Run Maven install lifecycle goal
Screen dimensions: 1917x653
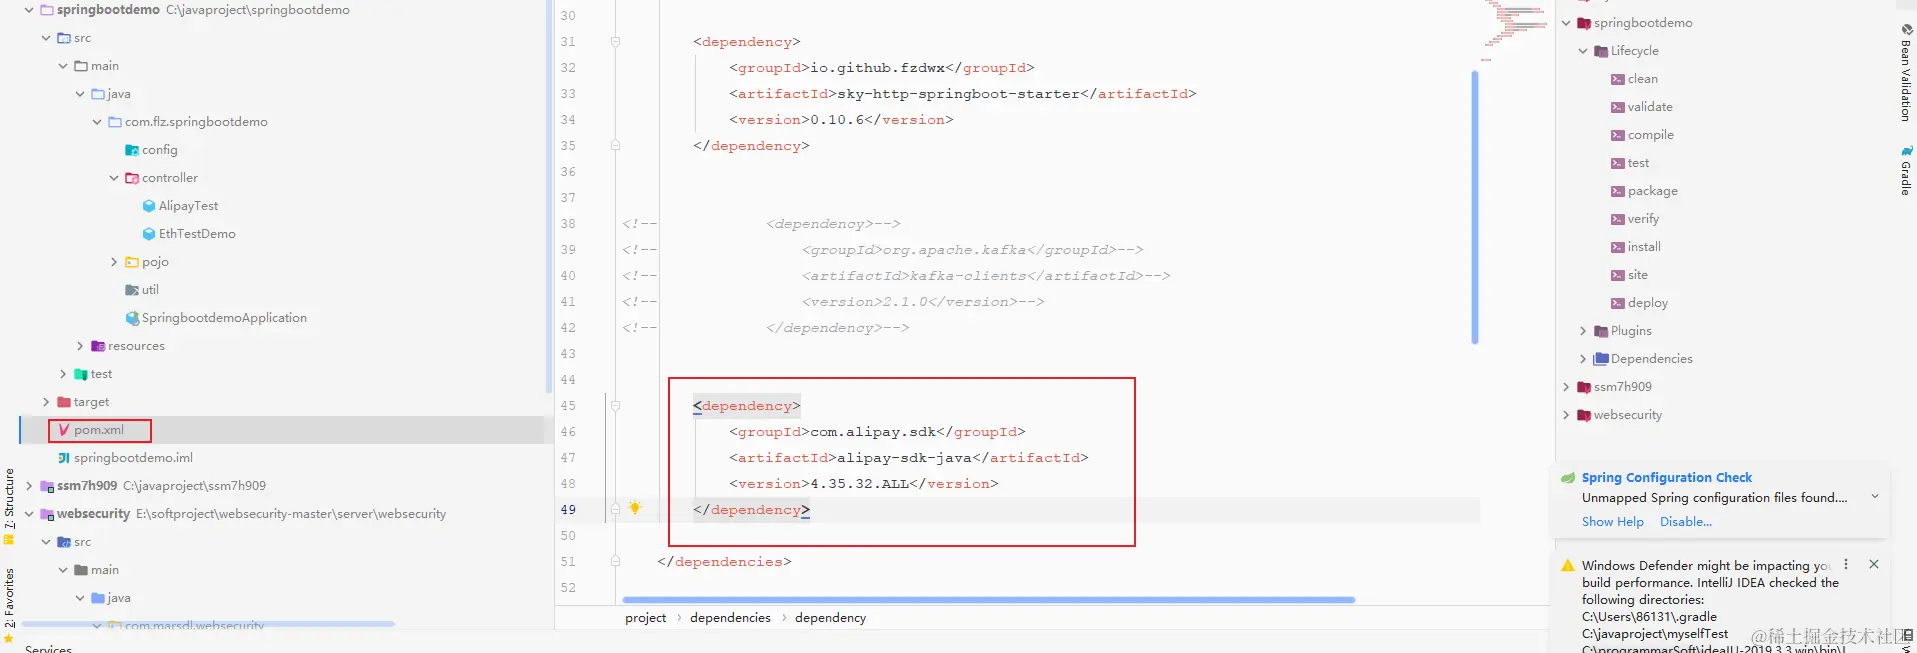pos(1644,247)
